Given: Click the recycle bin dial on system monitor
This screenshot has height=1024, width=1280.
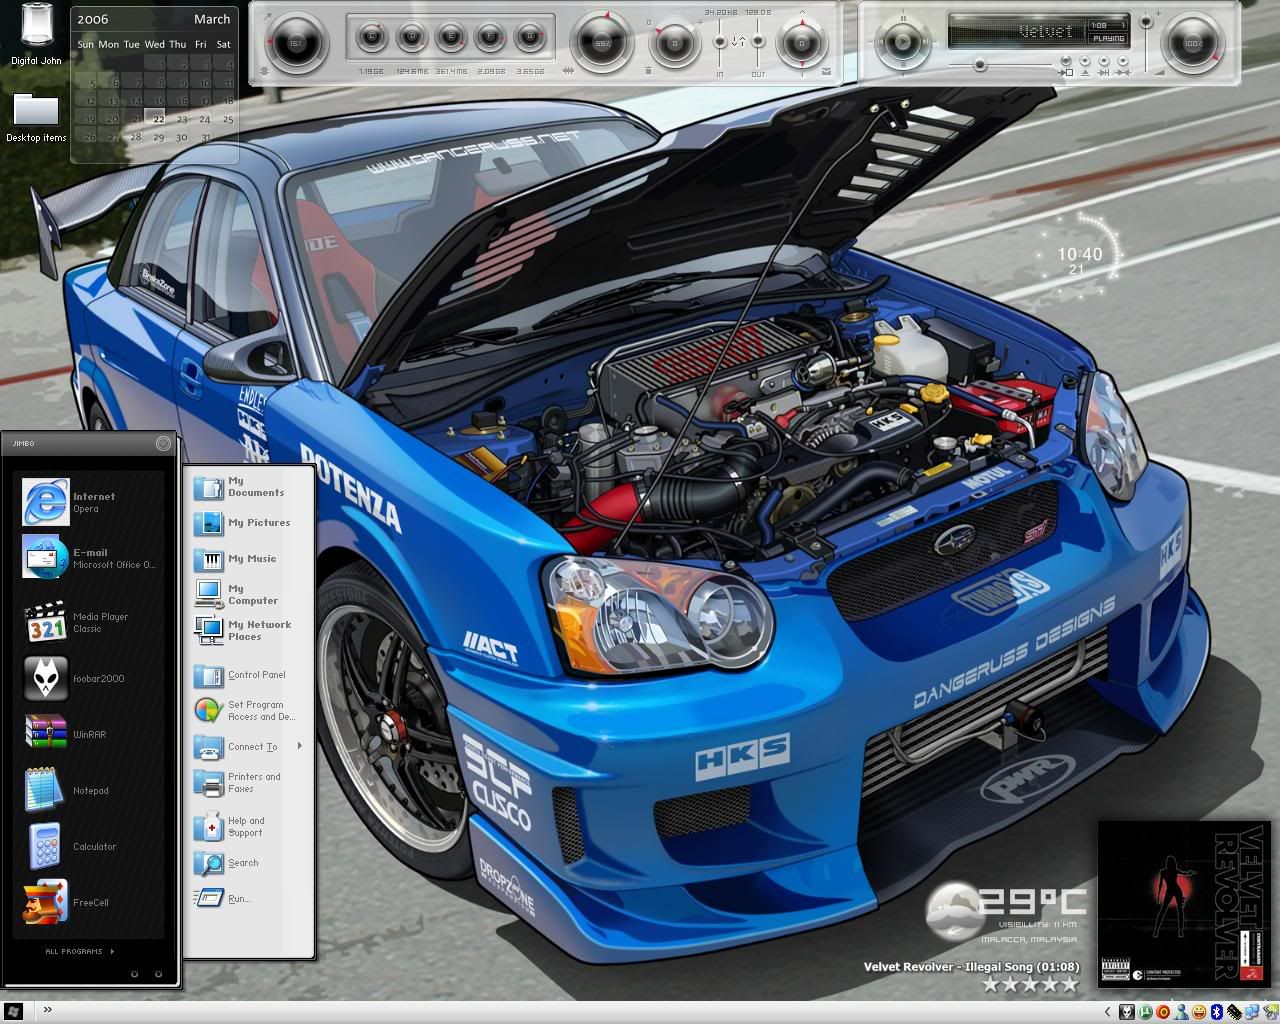Looking at the screenshot, I should (674, 43).
